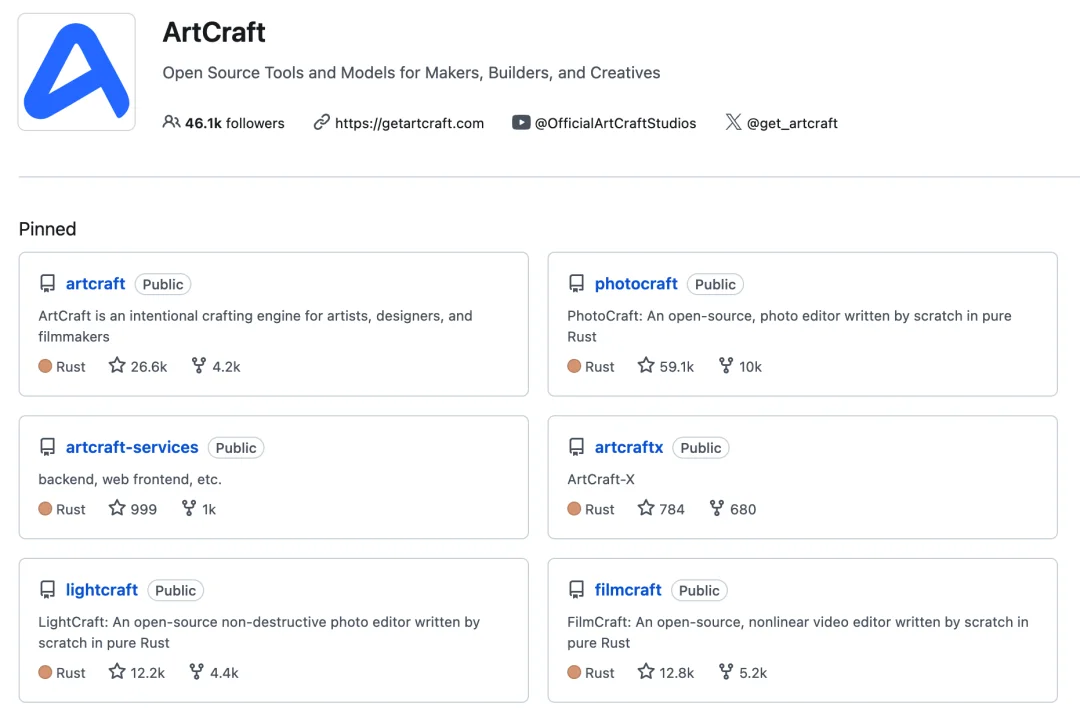Open the filmcraft repository
This screenshot has height=726, width=1080.
pos(627,590)
